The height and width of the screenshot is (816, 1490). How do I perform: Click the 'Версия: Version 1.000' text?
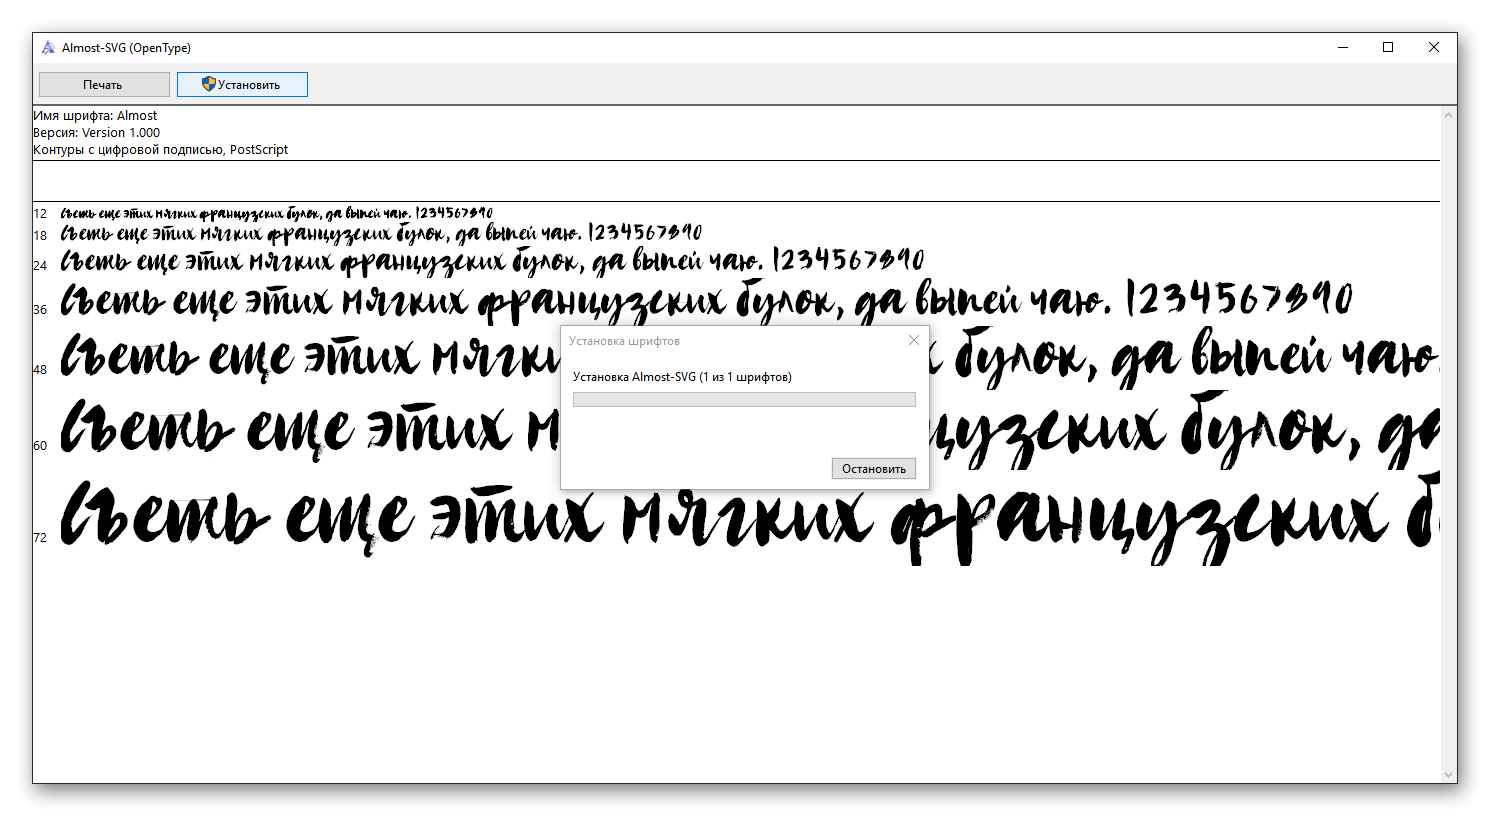tap(96, 133)
